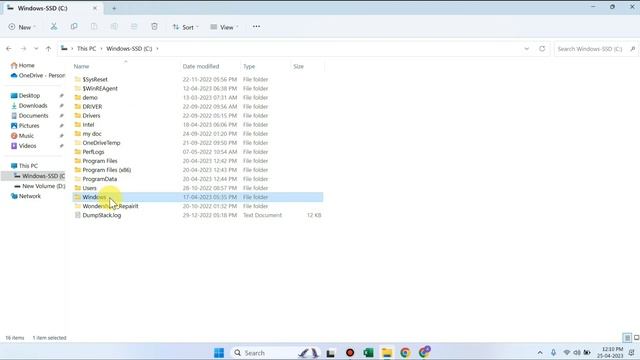Sort by Size column header
The image size is (640, 360).
[x=298, y=66]
